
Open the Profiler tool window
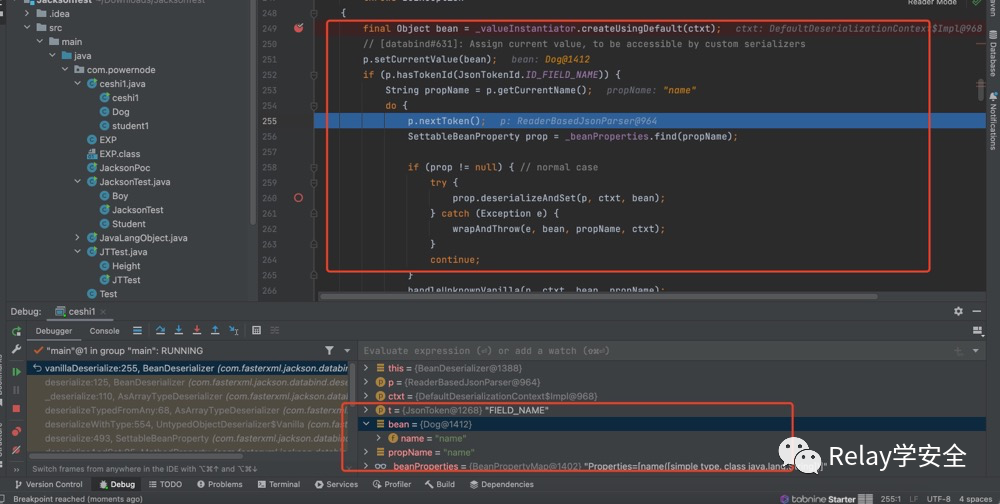point(392,484)
